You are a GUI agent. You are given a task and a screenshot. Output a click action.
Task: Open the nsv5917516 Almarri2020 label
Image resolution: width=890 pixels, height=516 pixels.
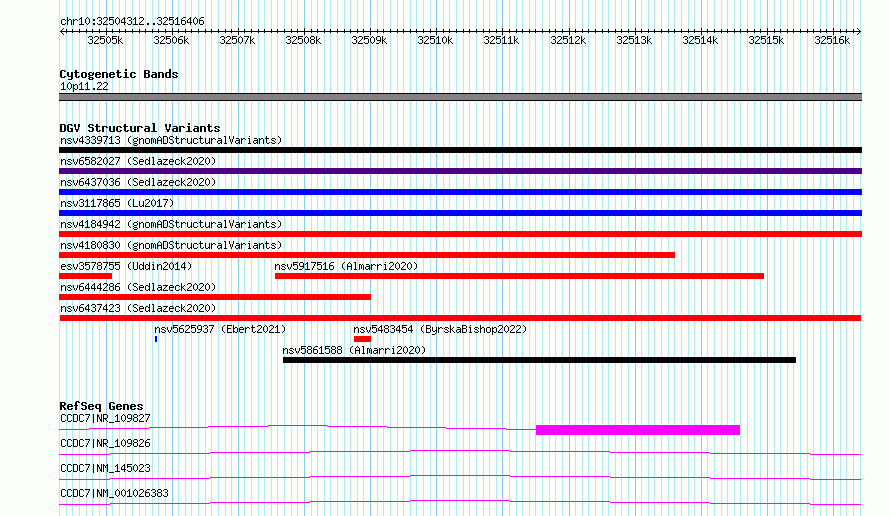[x=346, y=266]
